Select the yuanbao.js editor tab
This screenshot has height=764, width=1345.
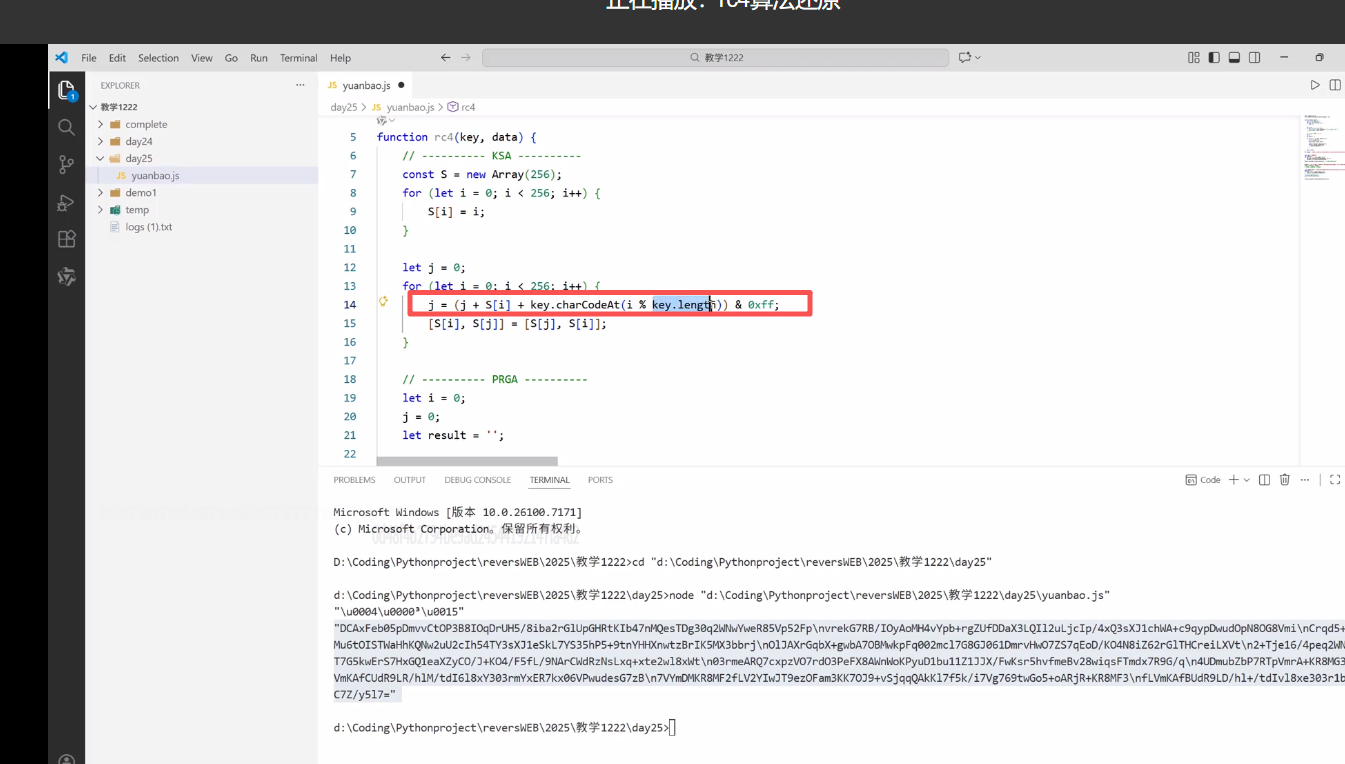tap(366, 86)
